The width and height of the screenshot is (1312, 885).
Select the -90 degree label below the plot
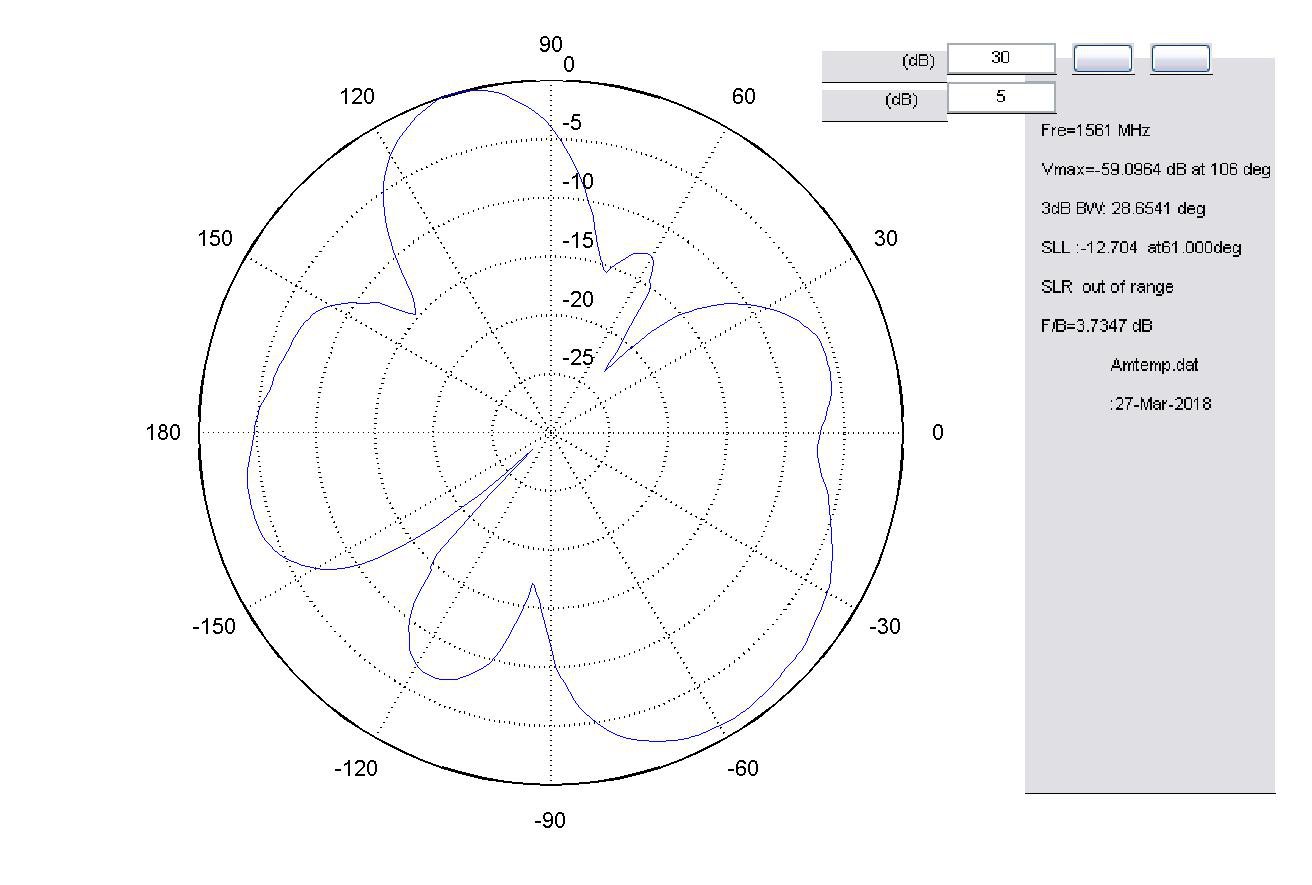550,821
